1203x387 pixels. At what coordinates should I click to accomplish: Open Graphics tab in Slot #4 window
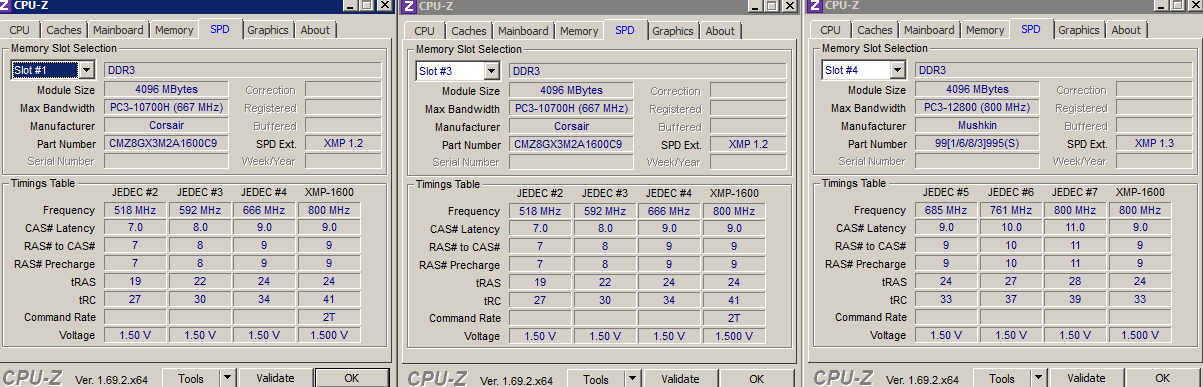tap(1078, 30)
